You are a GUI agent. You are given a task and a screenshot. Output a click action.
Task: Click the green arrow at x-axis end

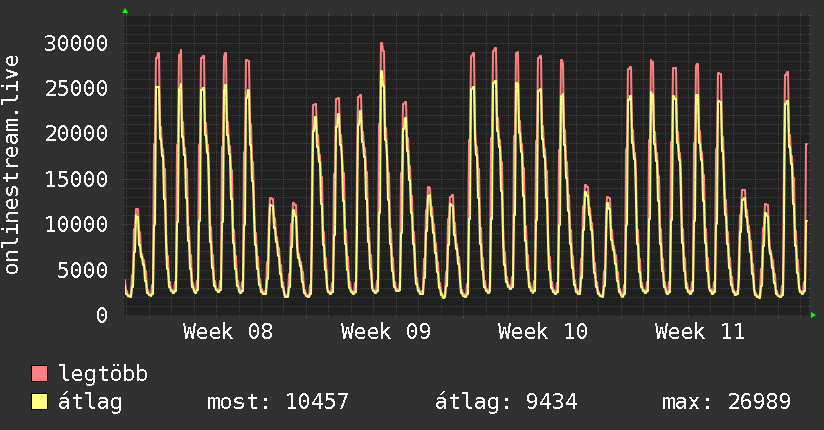click(813, 315)
